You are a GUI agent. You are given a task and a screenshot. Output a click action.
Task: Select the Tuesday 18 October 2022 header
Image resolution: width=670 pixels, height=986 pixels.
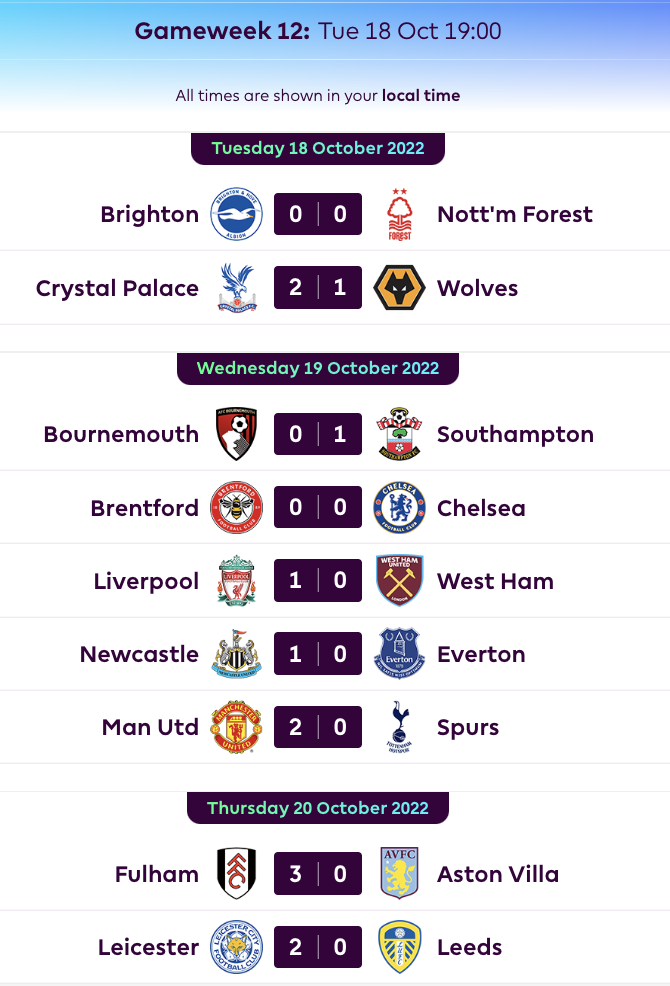tap(317, 148)
